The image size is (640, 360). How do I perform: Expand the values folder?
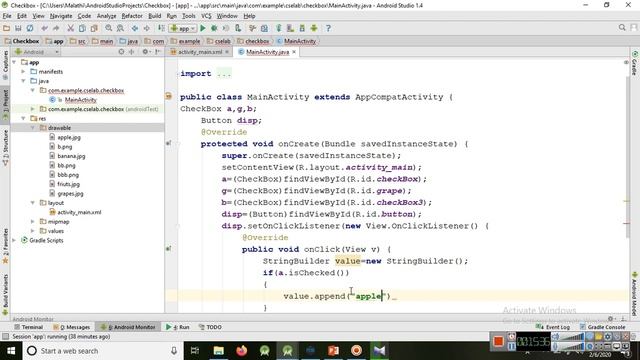click(33, 231)
